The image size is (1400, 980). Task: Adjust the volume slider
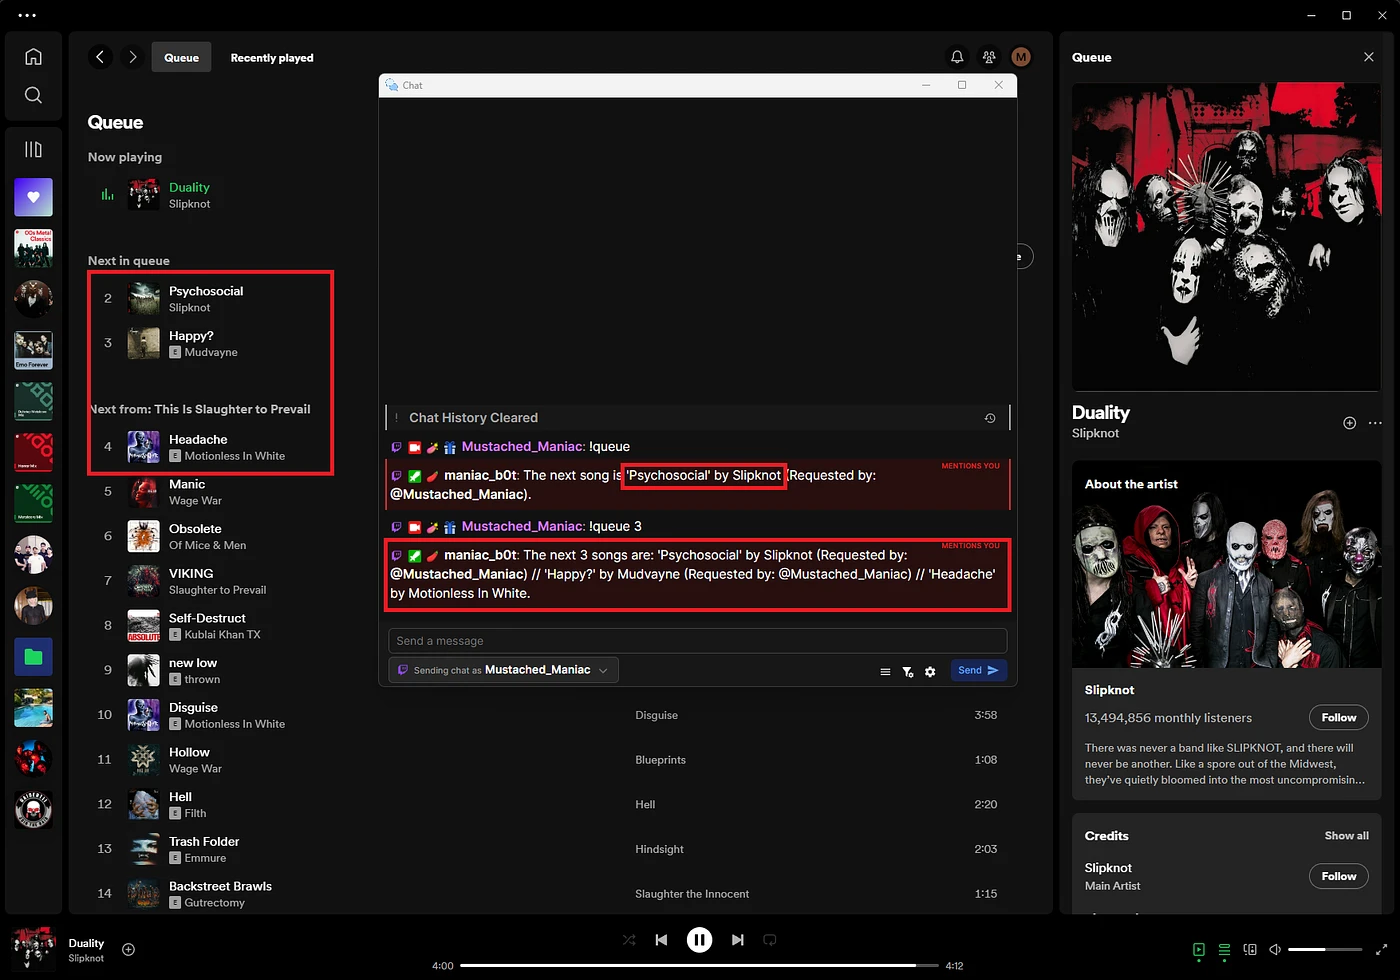tap(1325, 949)
